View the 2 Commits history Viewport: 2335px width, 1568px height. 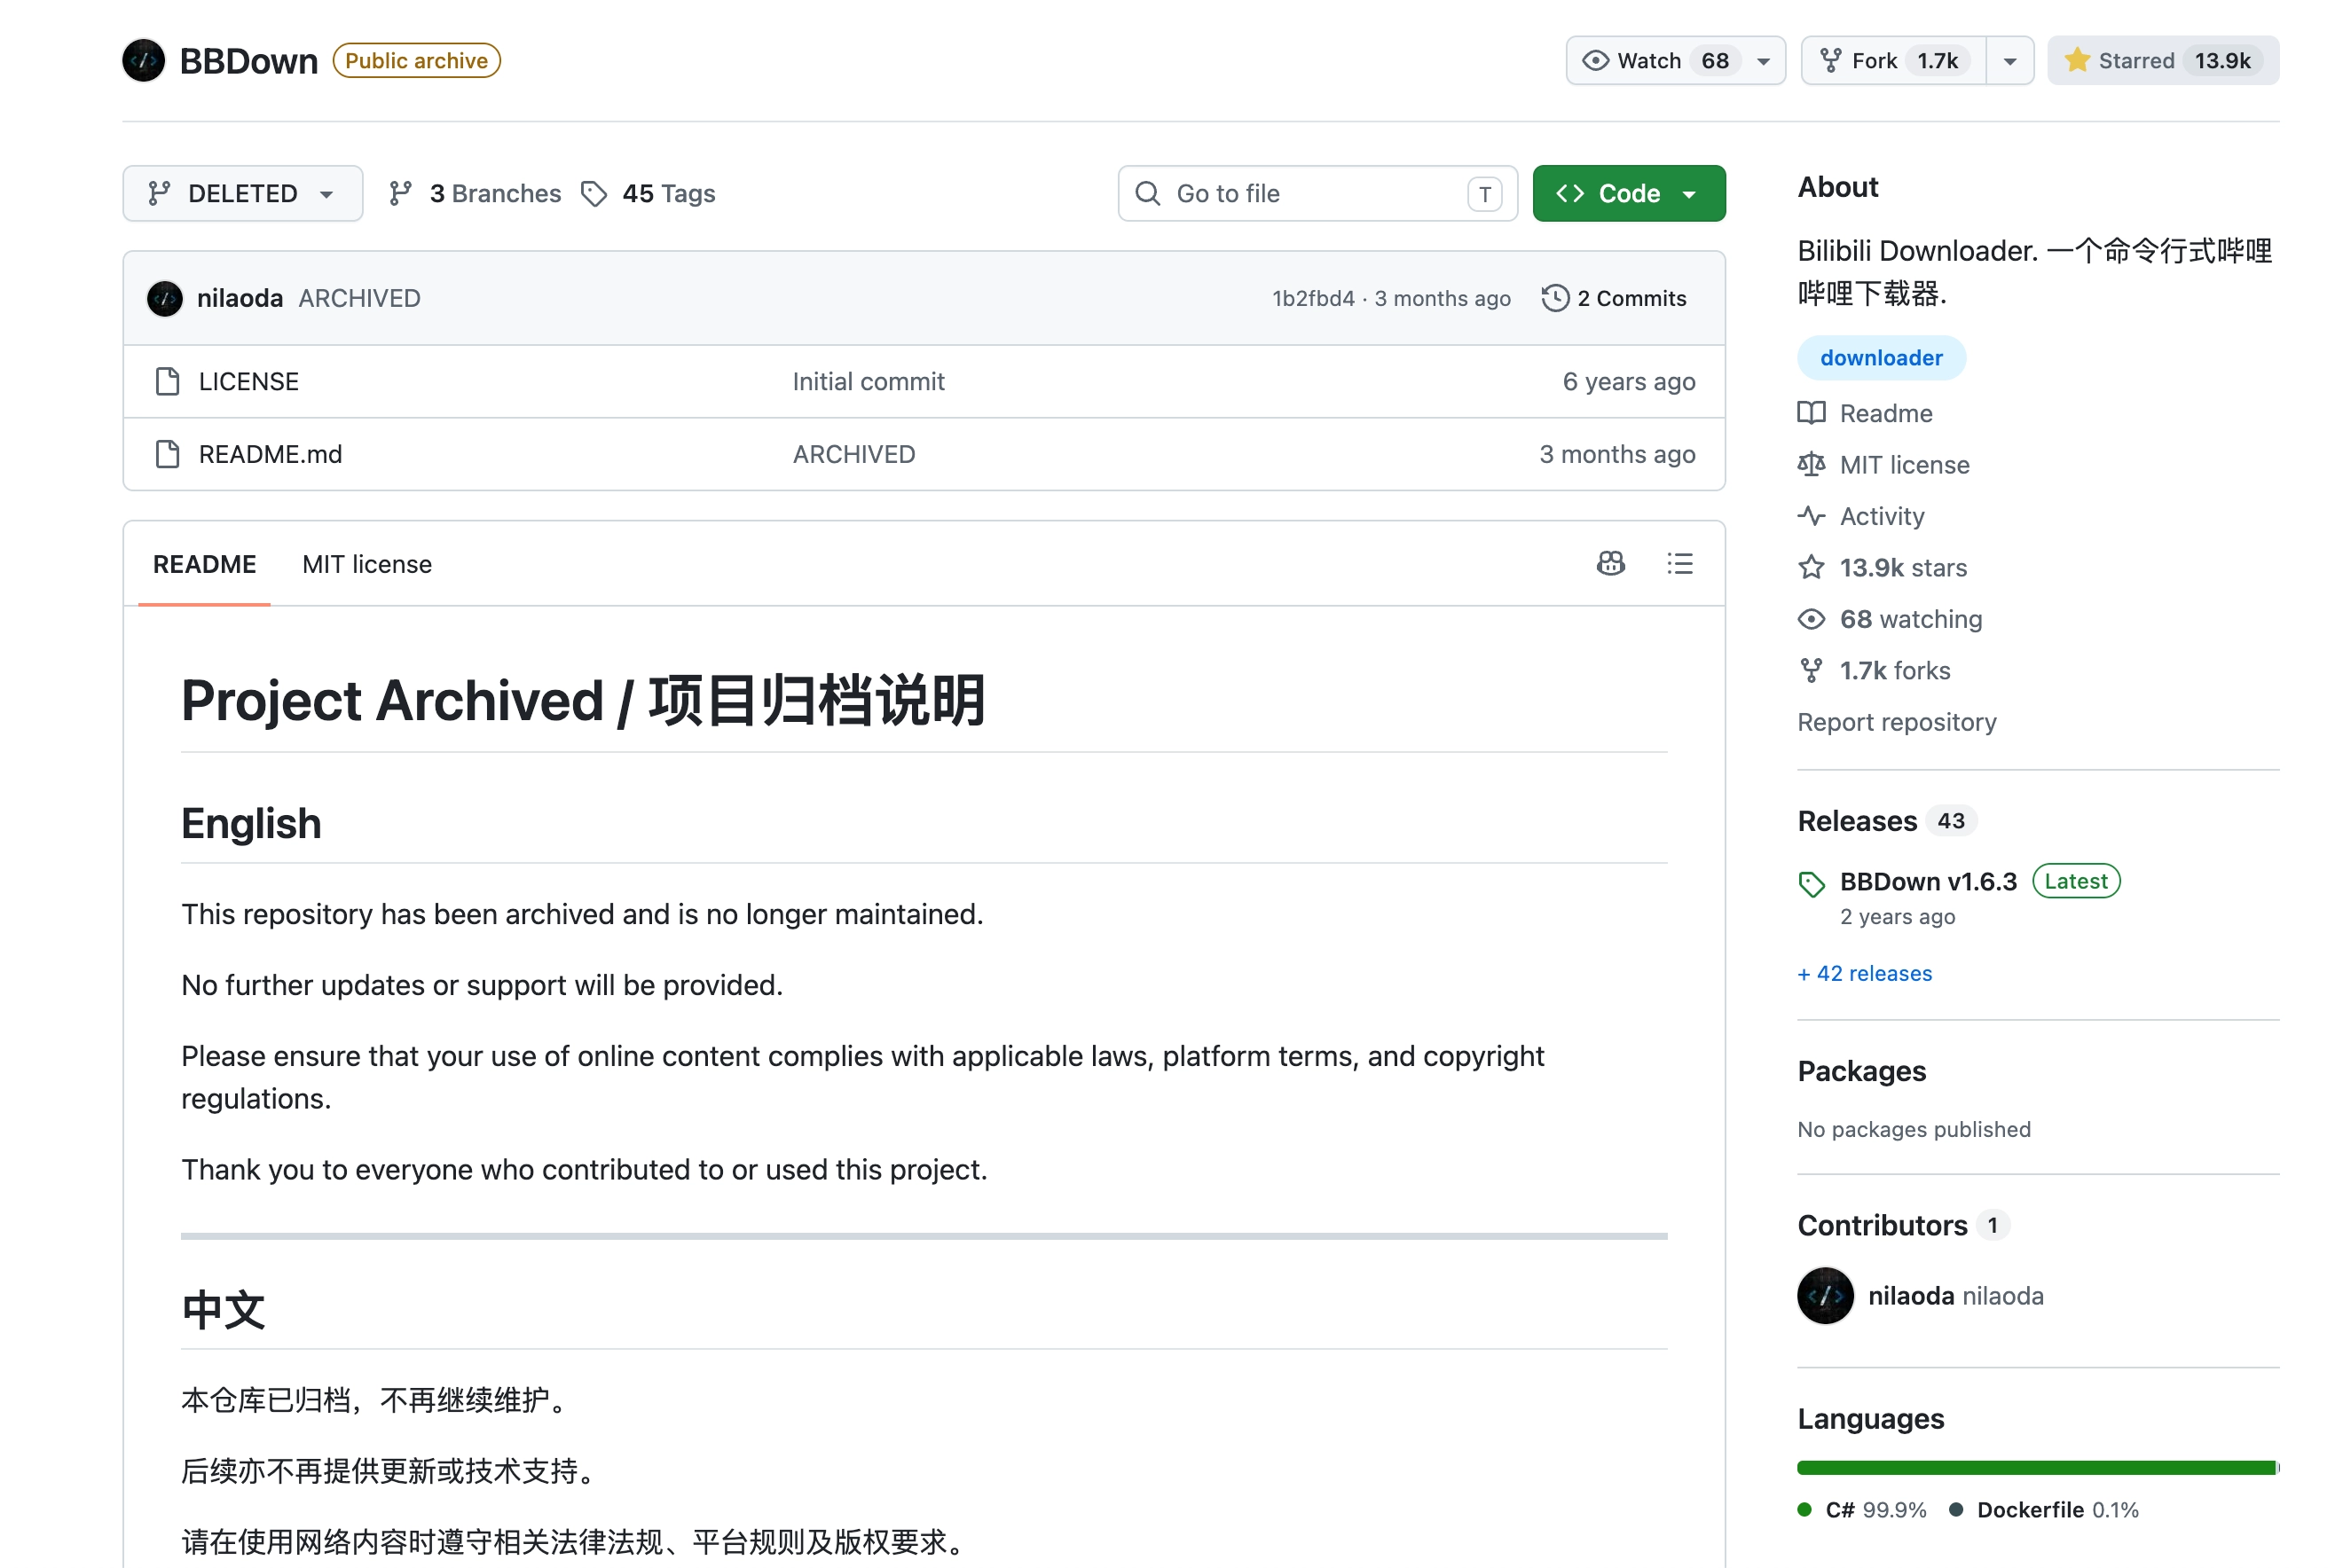[x=1614, y=298]
